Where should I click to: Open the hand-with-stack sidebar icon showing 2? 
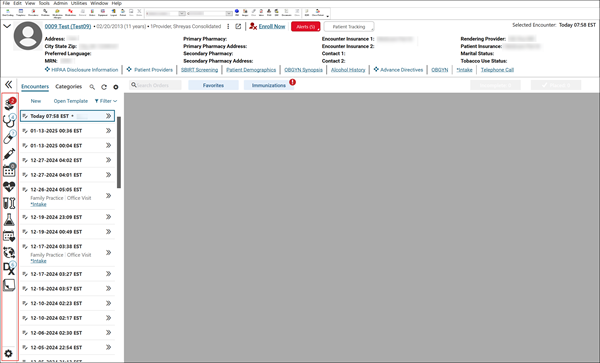coord(9,104)
